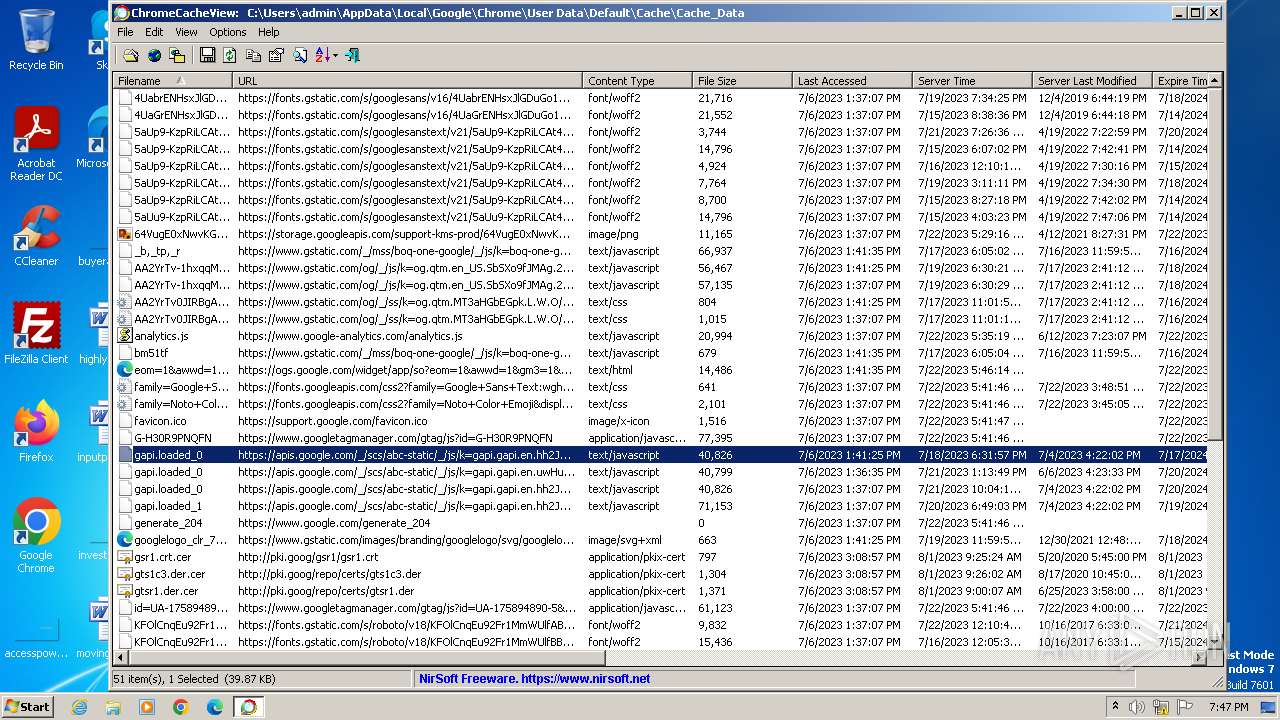Screen dimensions: 1280x720
Task: Open the File menu
Action: [x=125, y=32]
